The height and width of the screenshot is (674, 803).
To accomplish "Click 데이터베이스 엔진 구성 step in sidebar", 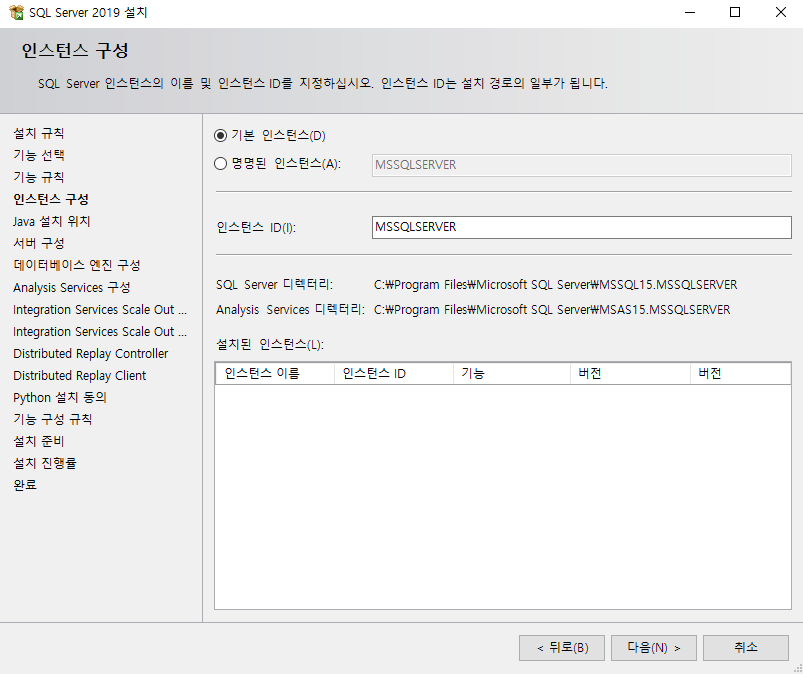I will pos(77,265).
